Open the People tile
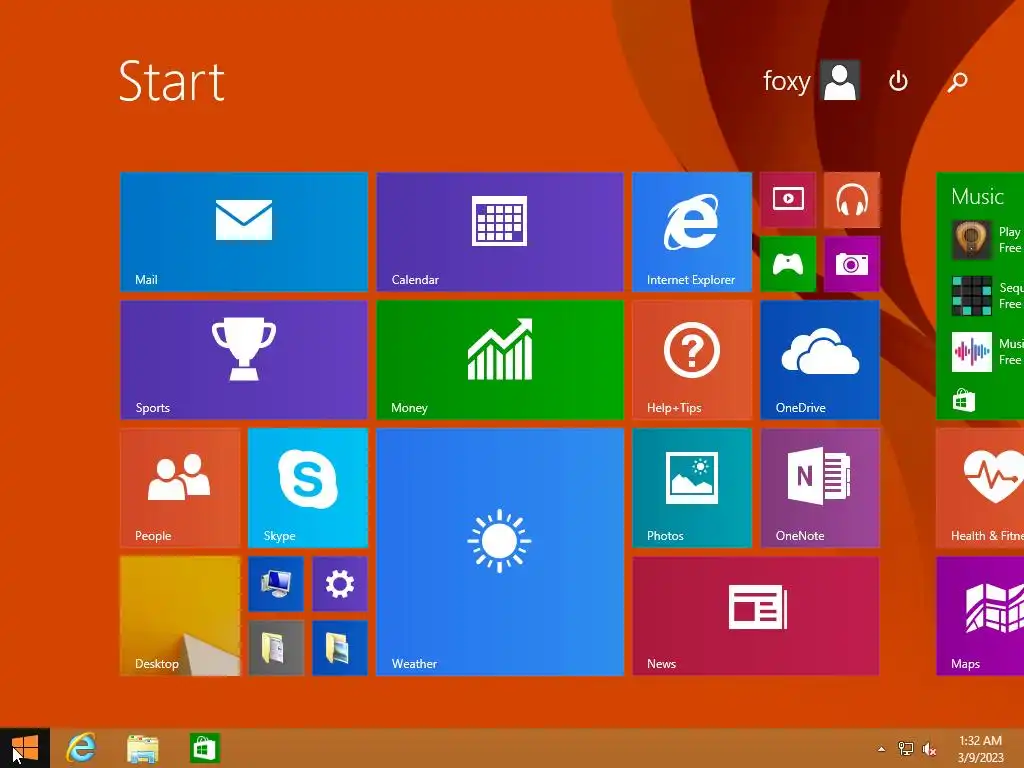1024x768 pixels. point(180,488)
